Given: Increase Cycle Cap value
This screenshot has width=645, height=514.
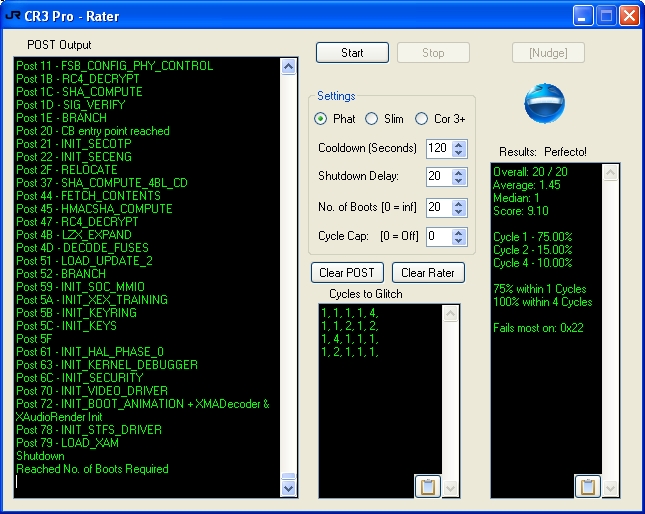Looking at the screenshot, I should click(x=459, y=232).
